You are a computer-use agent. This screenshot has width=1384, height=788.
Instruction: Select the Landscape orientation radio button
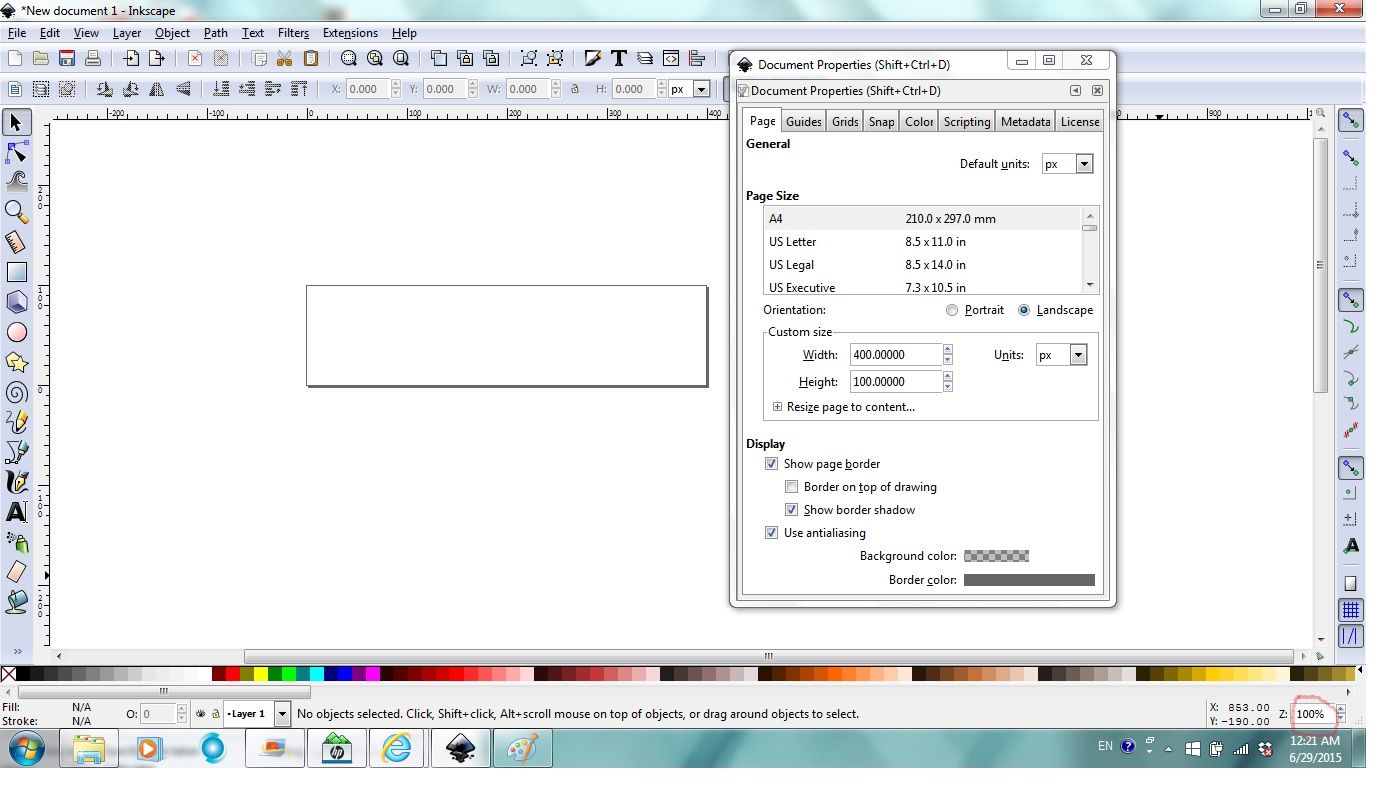(1024, 310)
